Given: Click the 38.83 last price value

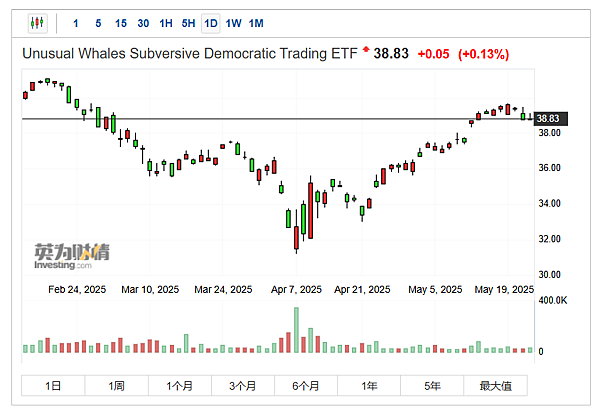Looking at the screenshot, I should click(x=391, y=54).
